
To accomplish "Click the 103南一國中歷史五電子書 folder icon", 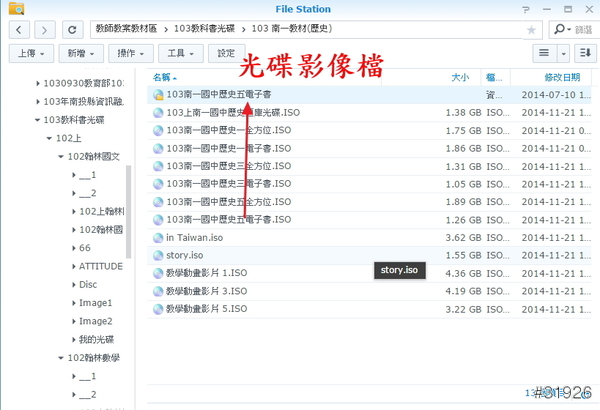I will [158, 96].
